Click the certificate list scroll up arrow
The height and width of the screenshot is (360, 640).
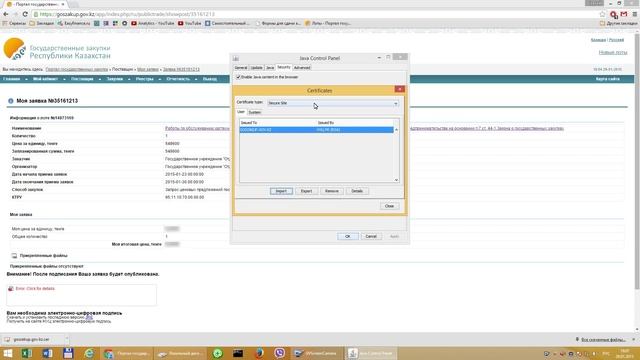(396, 129)
